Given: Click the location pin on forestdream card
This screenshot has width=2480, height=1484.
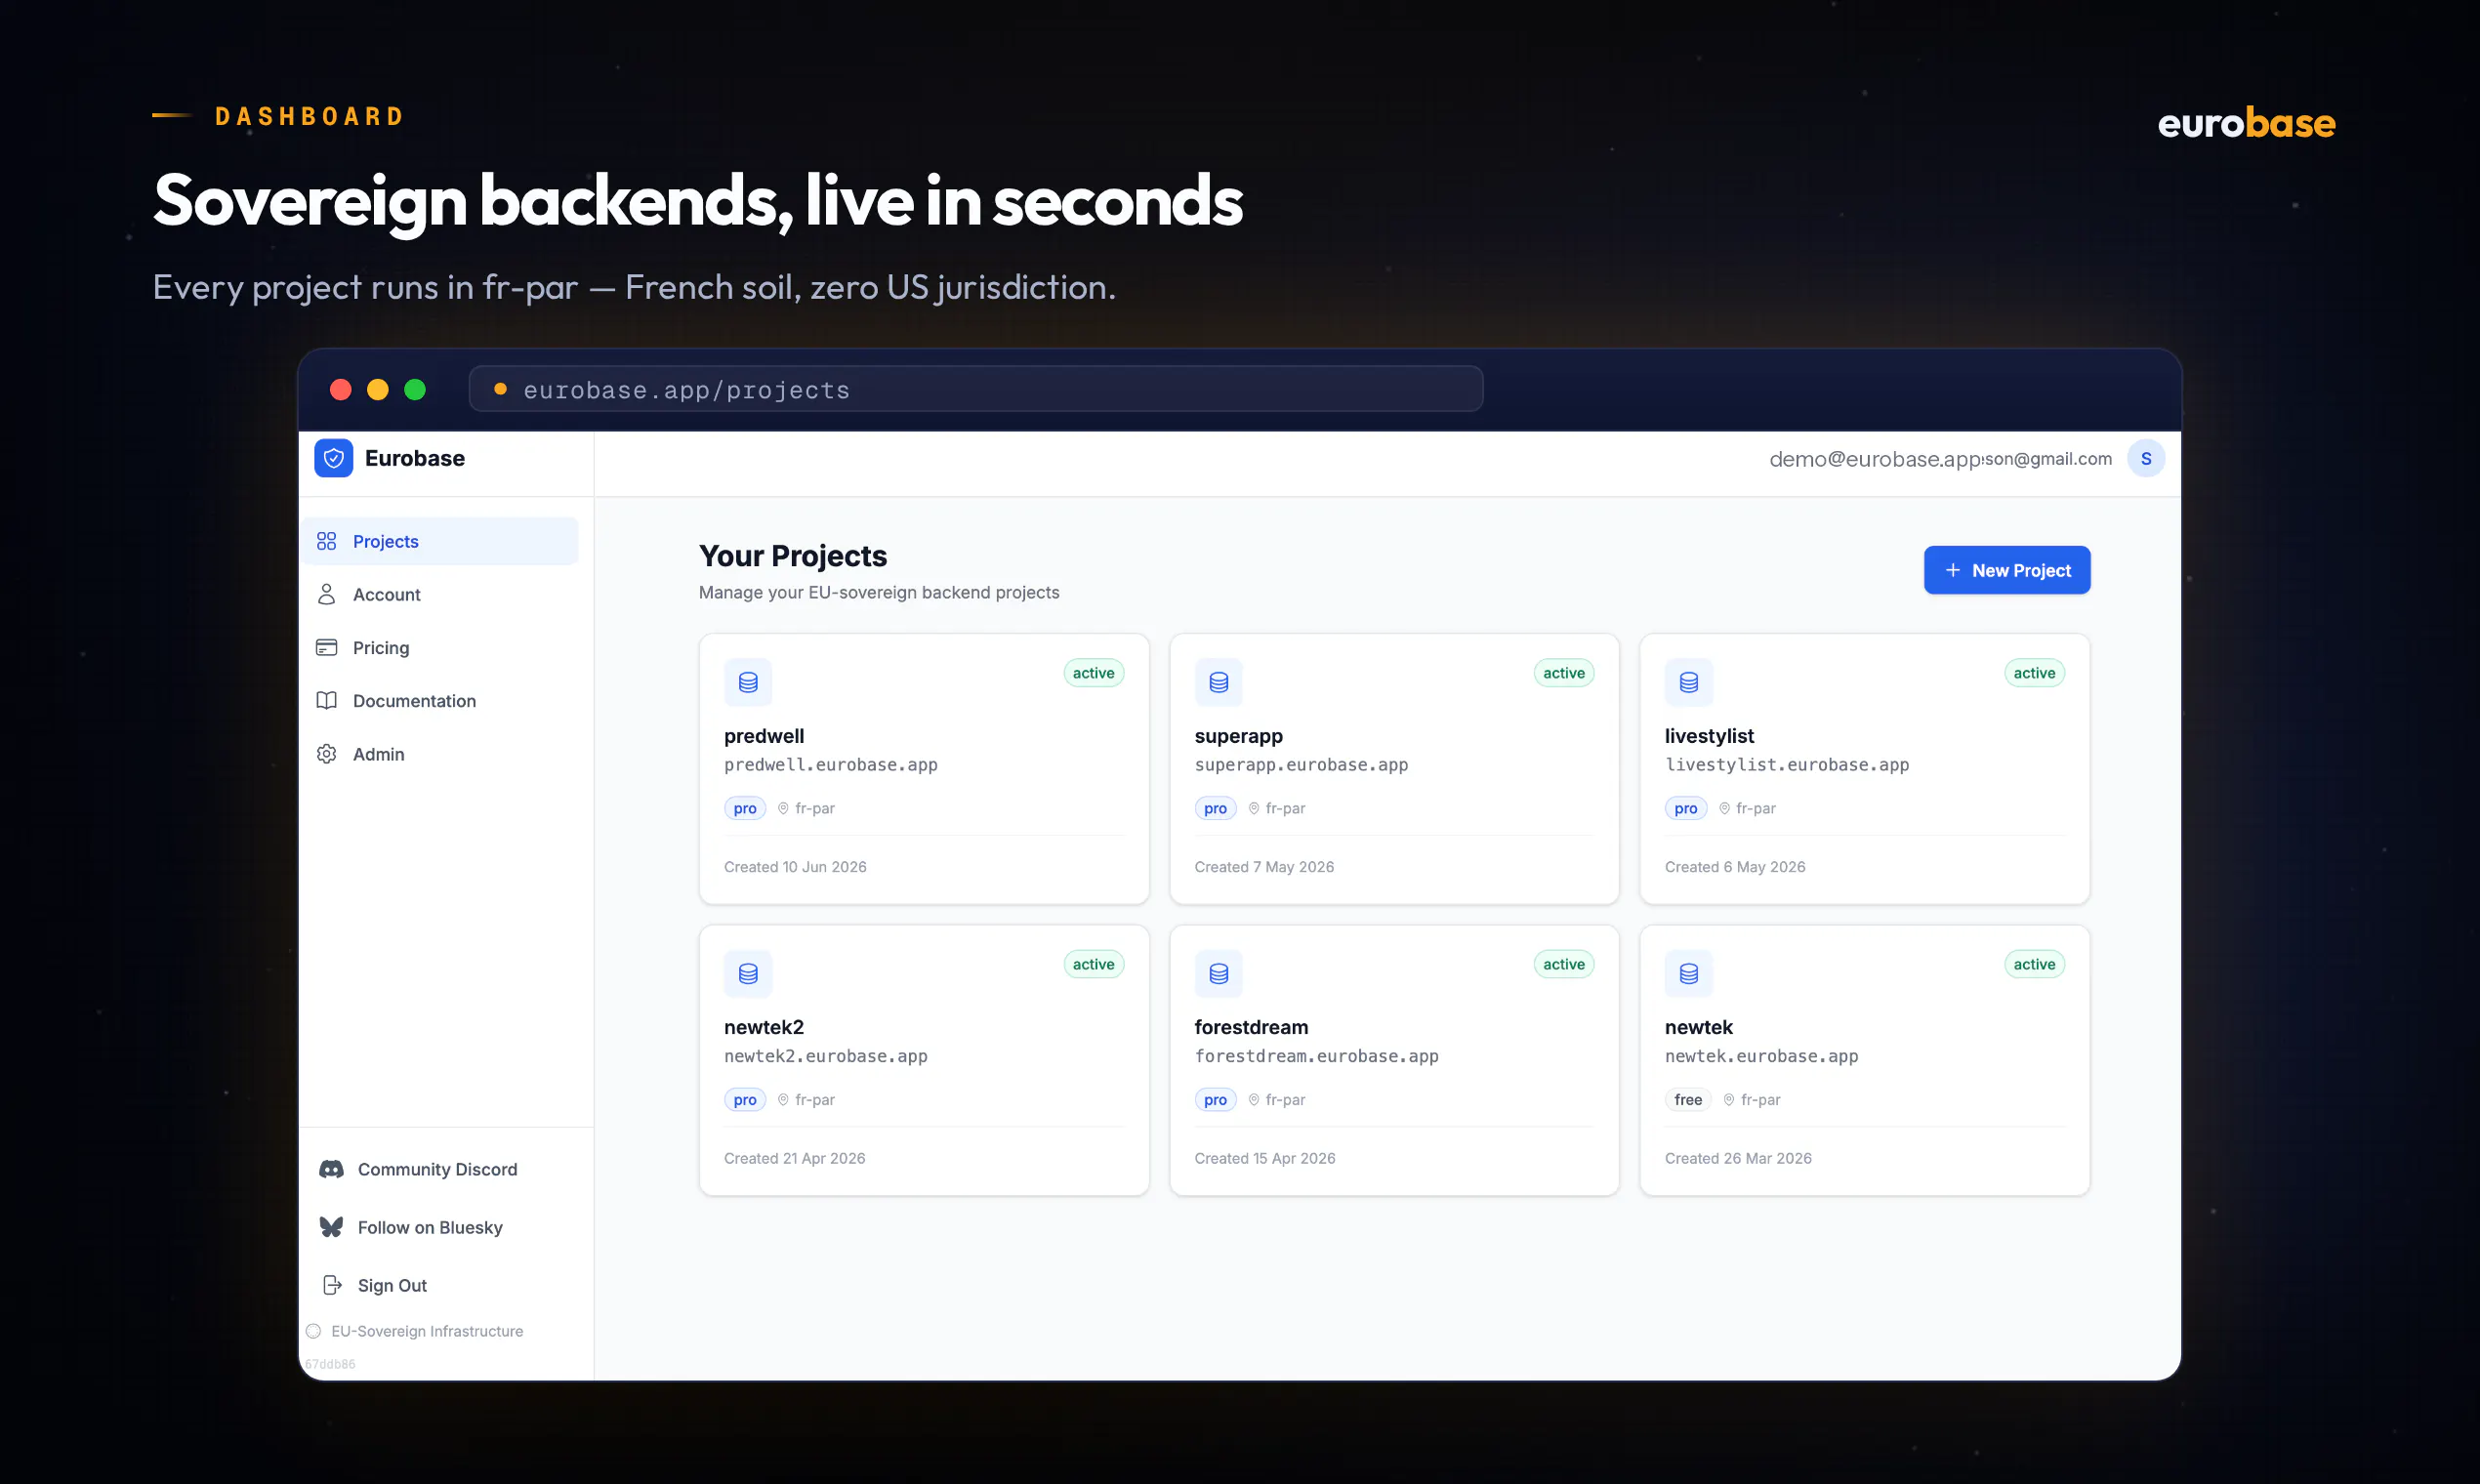Looking at the screenshot, I should click(x=1253, y=1099).
